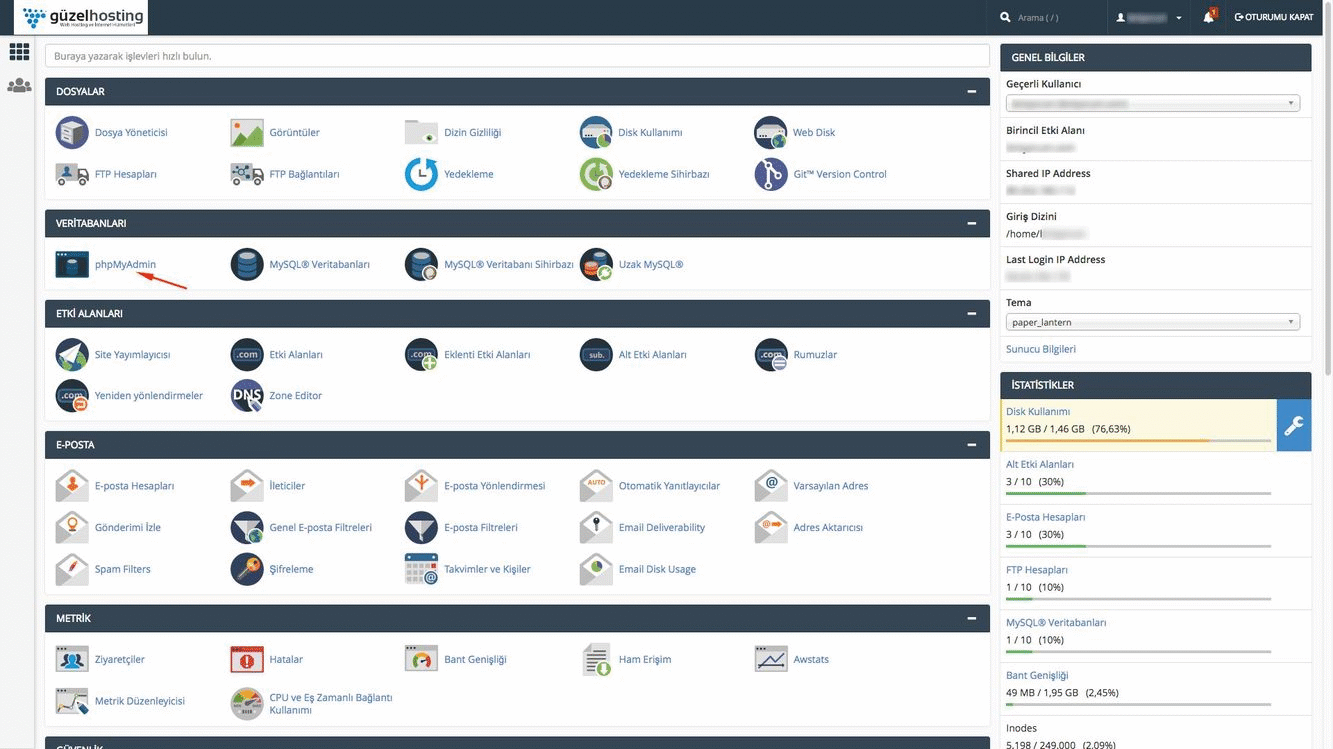This screenshot has width=1333, height=749.
Task: Click the Arama search box in header
Action: pos(1045,17)
